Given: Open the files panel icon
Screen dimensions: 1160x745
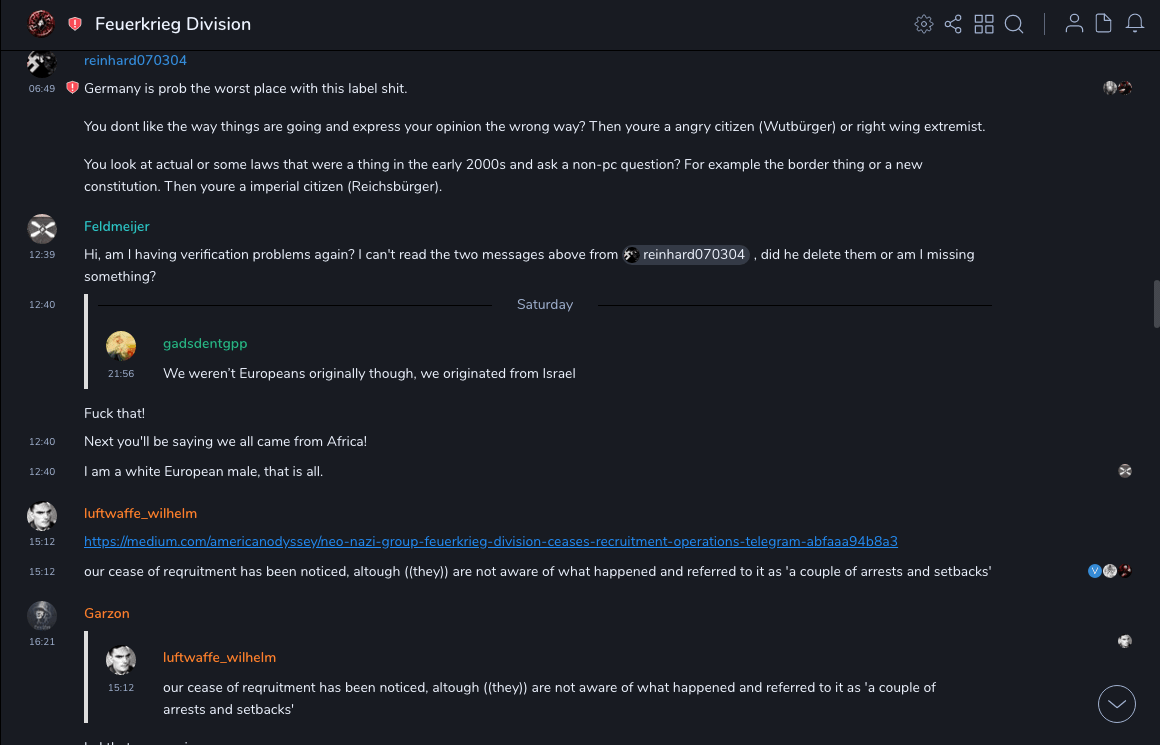Looking at the screenshot, I should pos(1104,24).
